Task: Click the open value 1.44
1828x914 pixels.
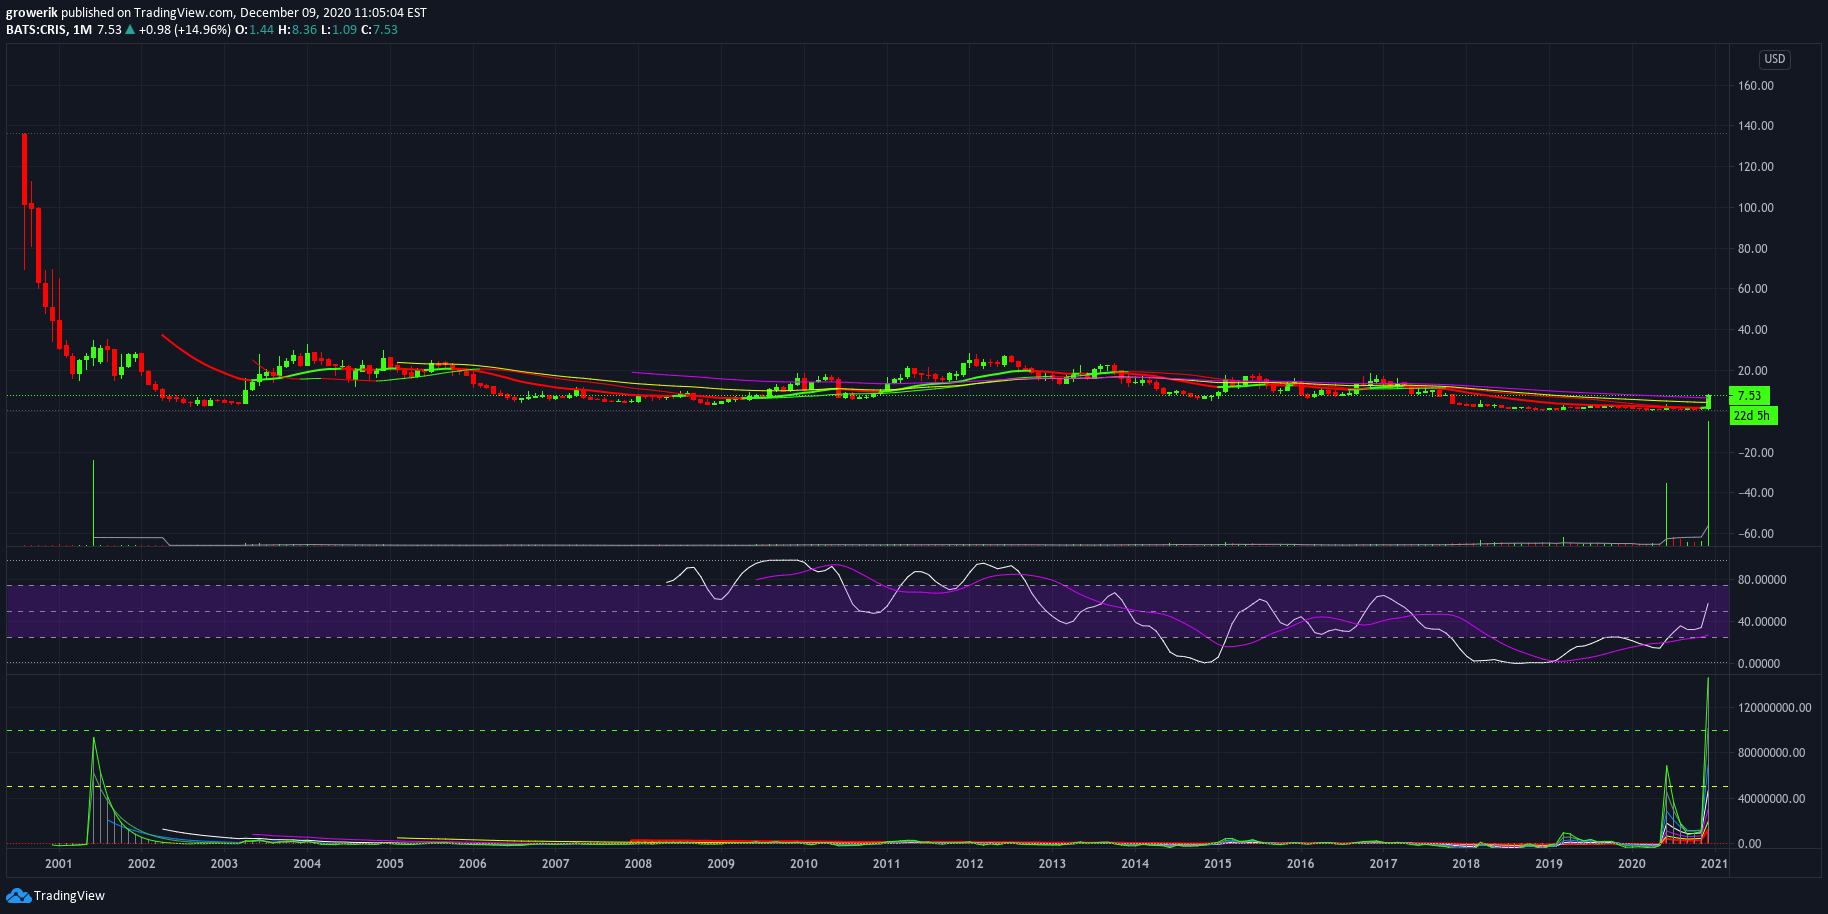Action: pyautogui.click(x=261, y=30)
